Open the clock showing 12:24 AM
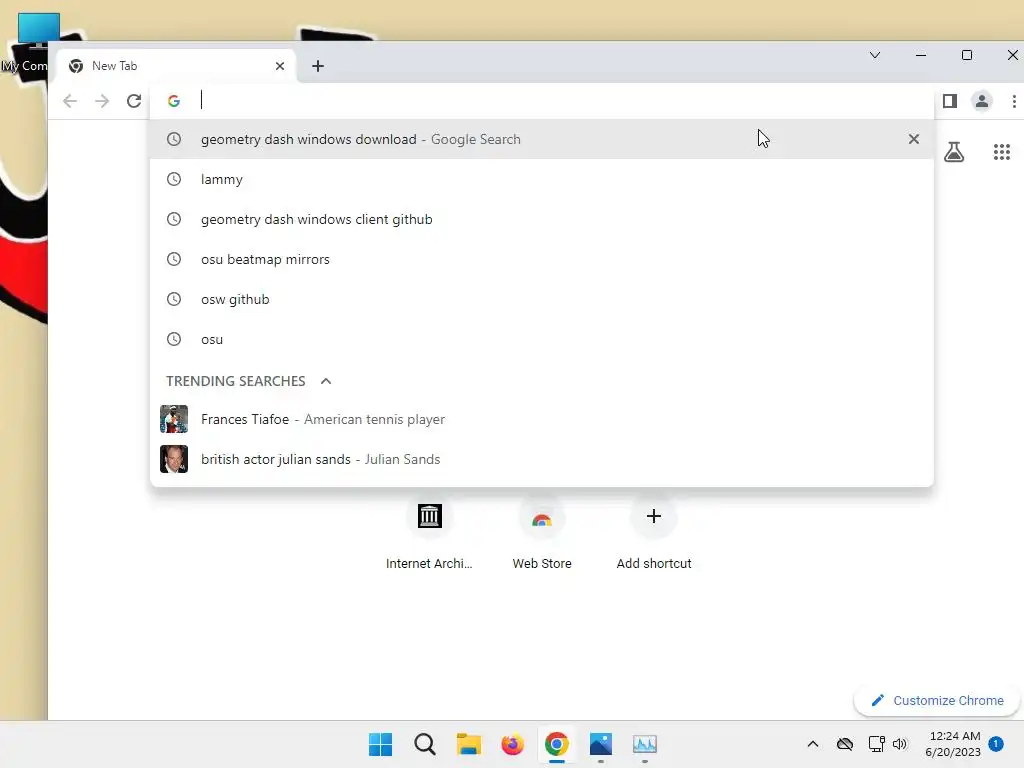The width and height of the screenshot is (1024, 768). tap(953, 744)
